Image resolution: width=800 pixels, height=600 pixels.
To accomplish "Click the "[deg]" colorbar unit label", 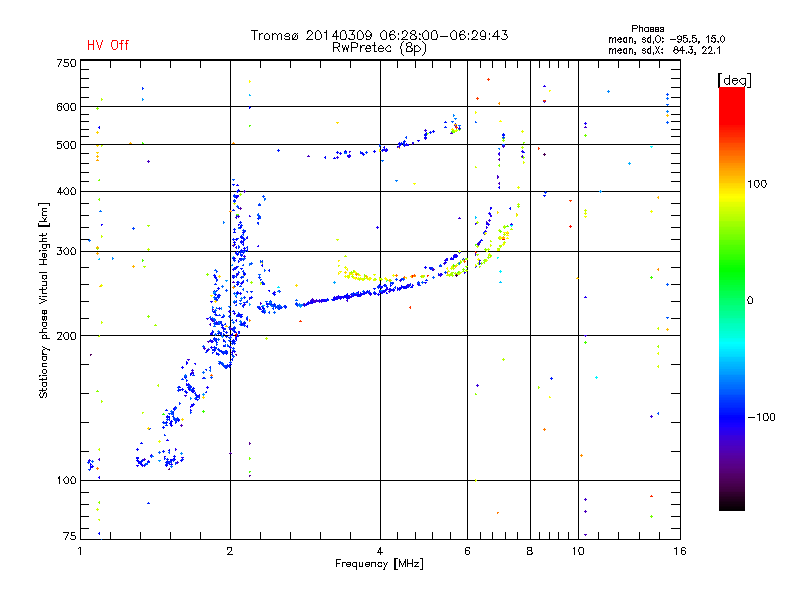I will click(x=734, y=80).
